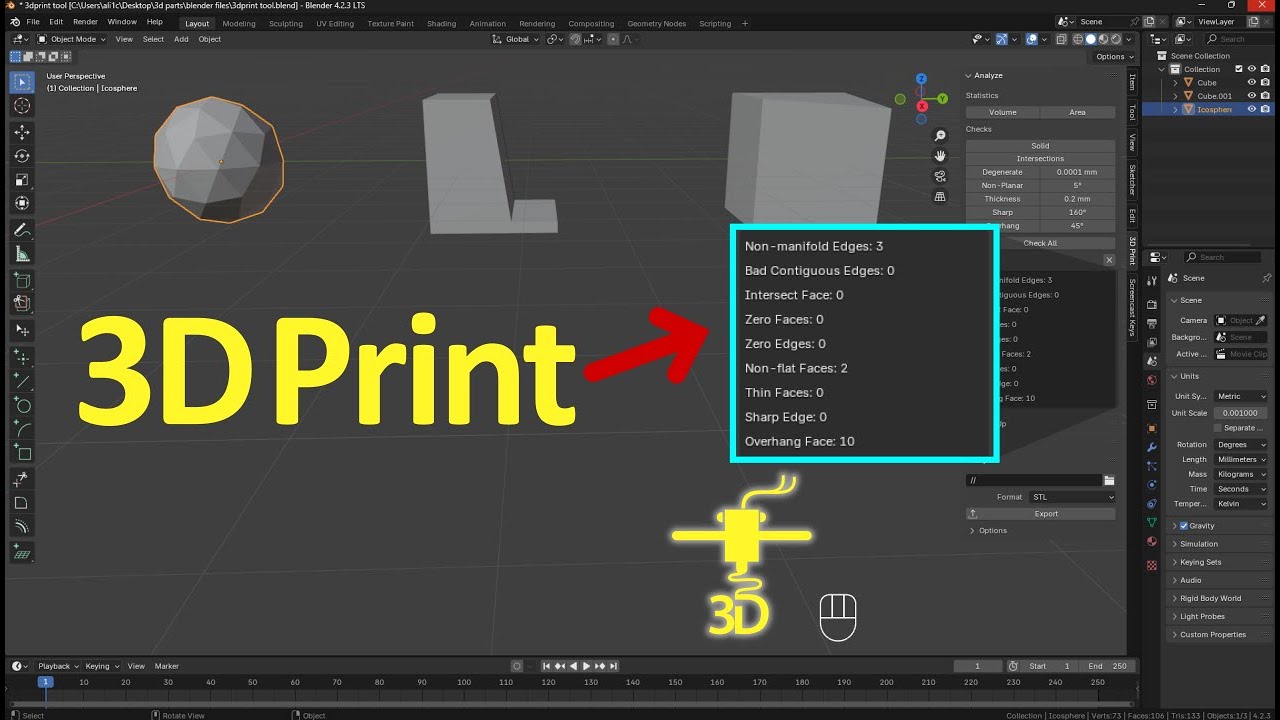Pick the Transform tool

click(22, 204)
